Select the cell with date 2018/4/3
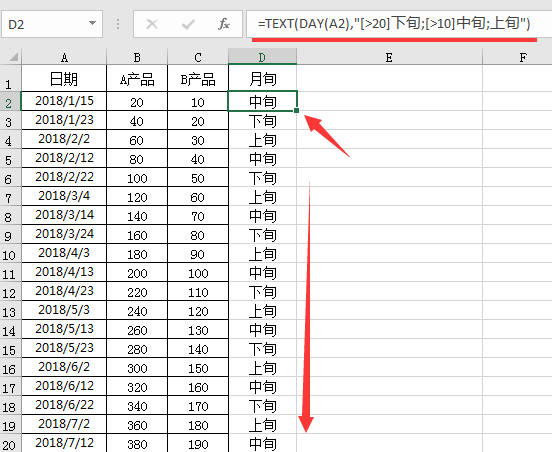The width and height of the screenshot is (552, 452). pyautogui.click(x=64, y=253)
